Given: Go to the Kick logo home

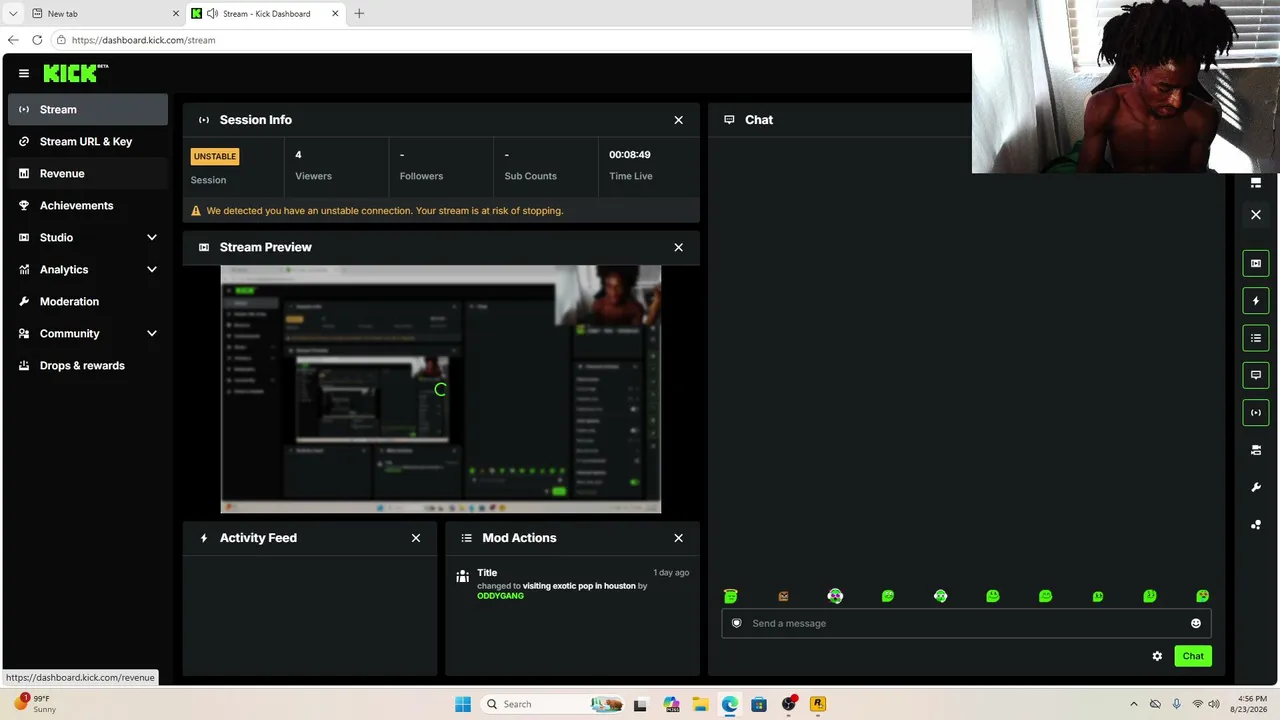Looking at the screenshot, I should [x=75, y=73].
